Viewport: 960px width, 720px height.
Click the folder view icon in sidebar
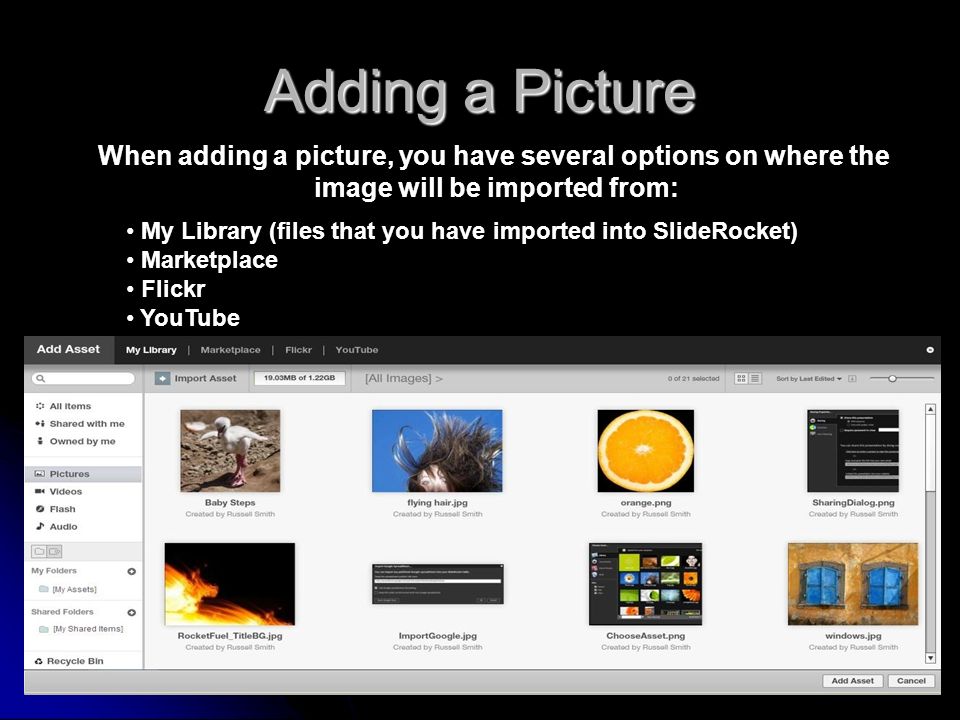tap(39, 551)
